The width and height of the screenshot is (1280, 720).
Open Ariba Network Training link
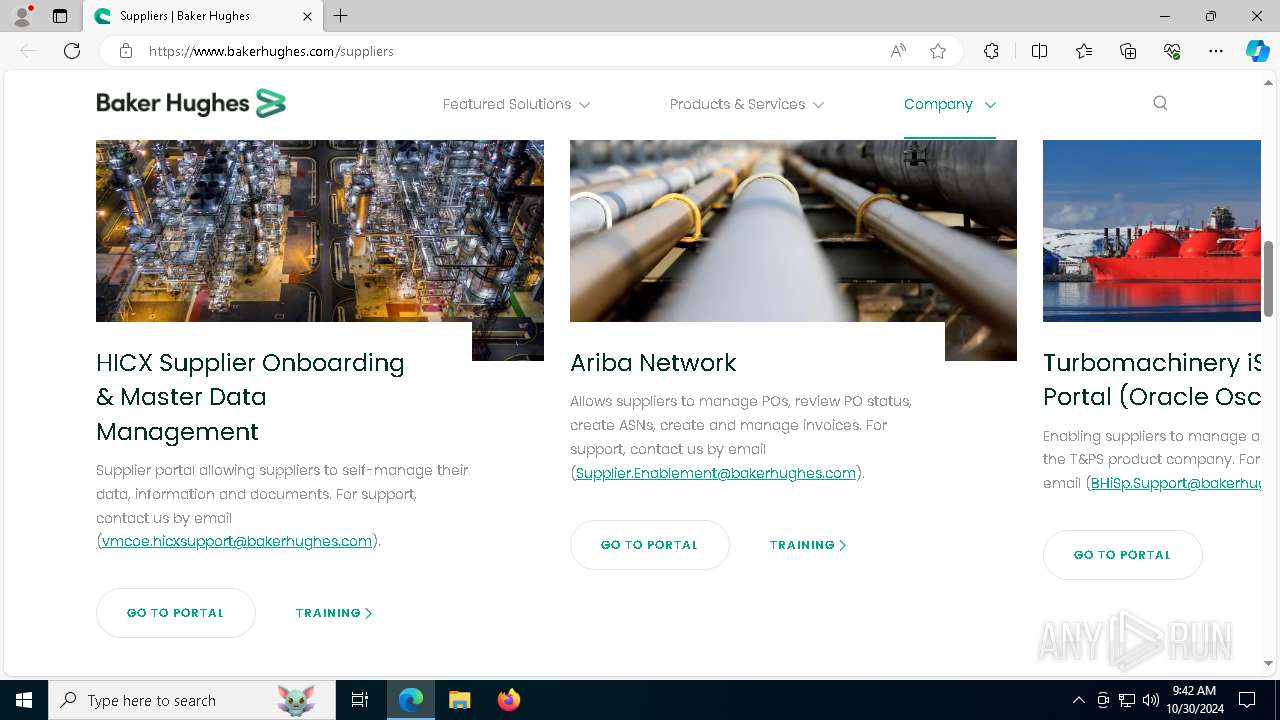[808, 545]
